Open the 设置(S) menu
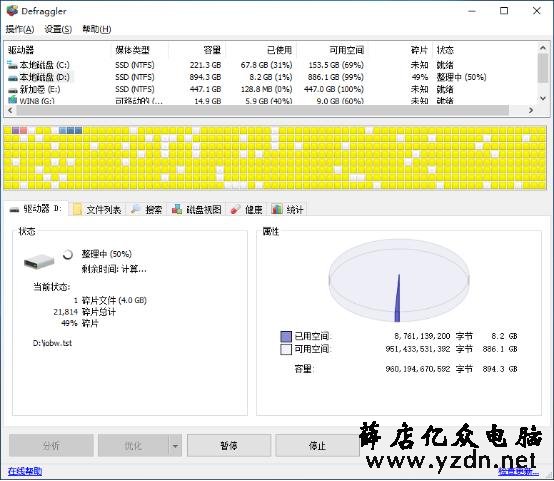 [58, 29]
